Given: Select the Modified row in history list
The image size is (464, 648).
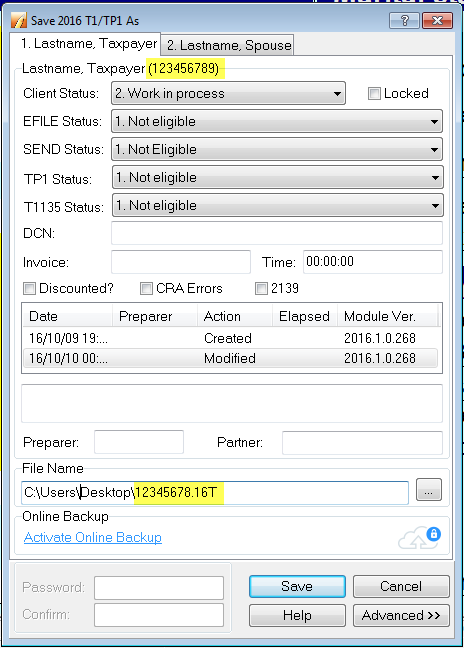Looking at the screenshot, I should click(x=231, y=358).
